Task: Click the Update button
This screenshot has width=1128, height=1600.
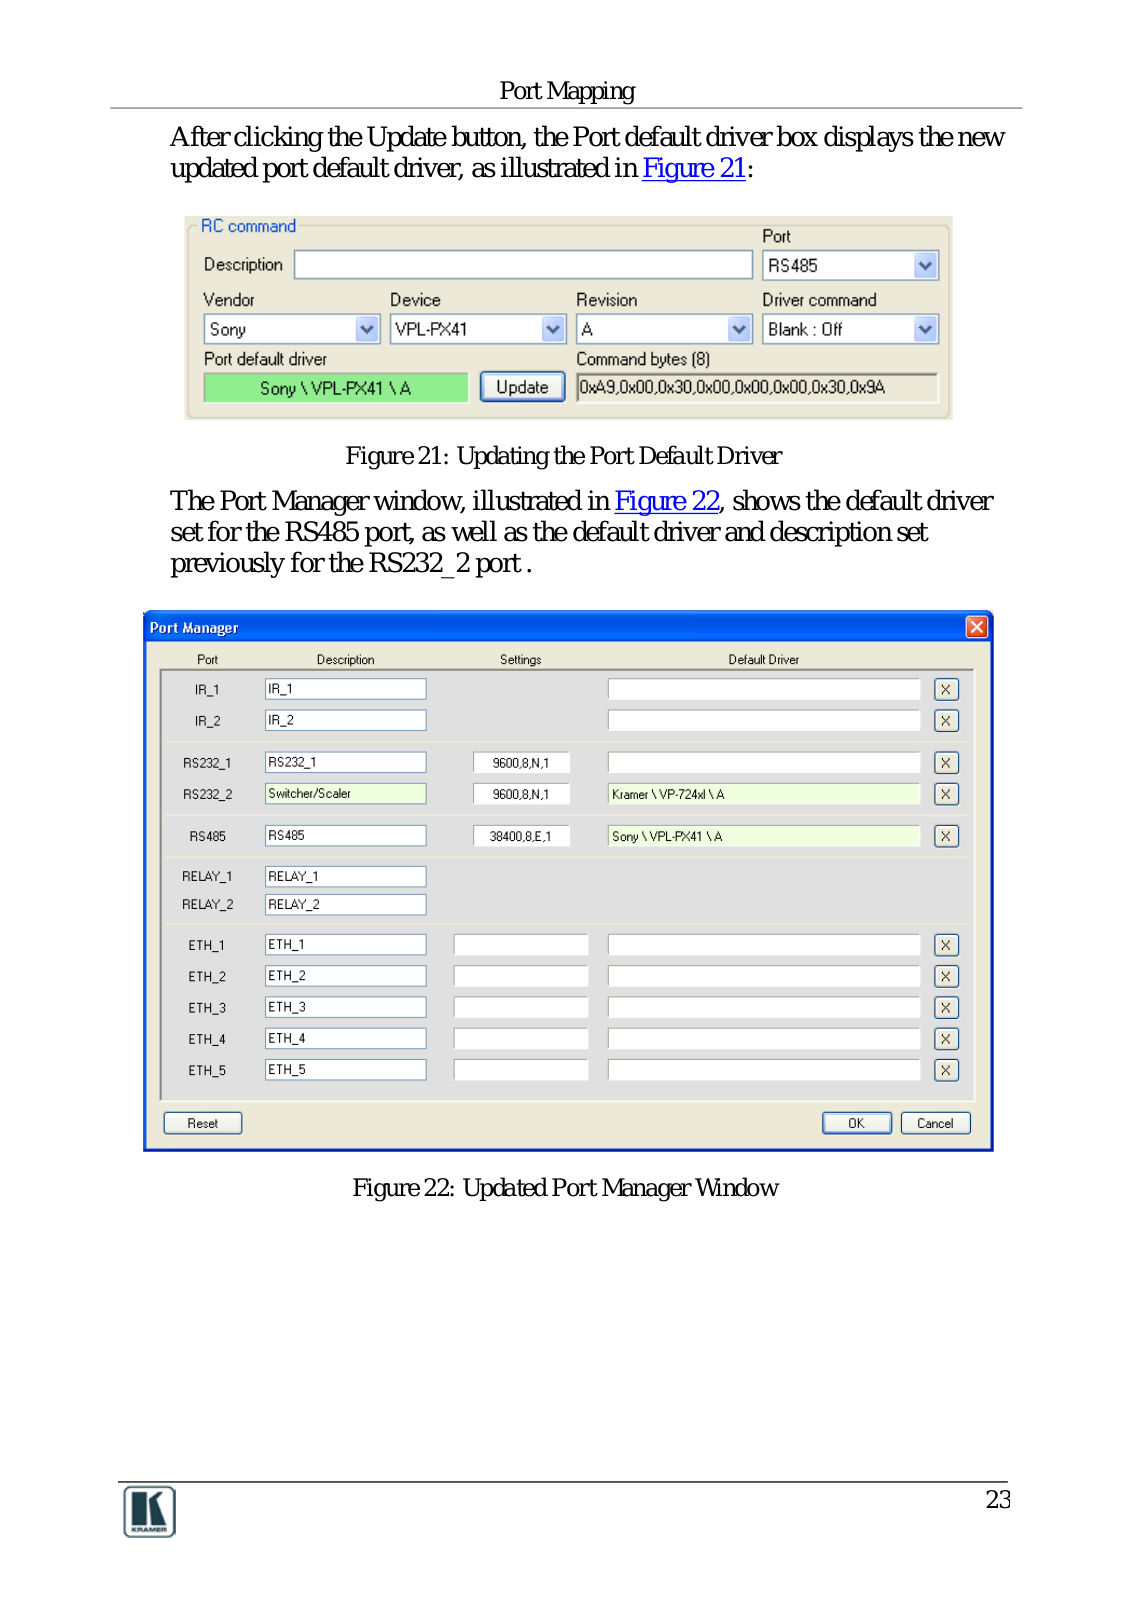Action: [x=522, y=387]
